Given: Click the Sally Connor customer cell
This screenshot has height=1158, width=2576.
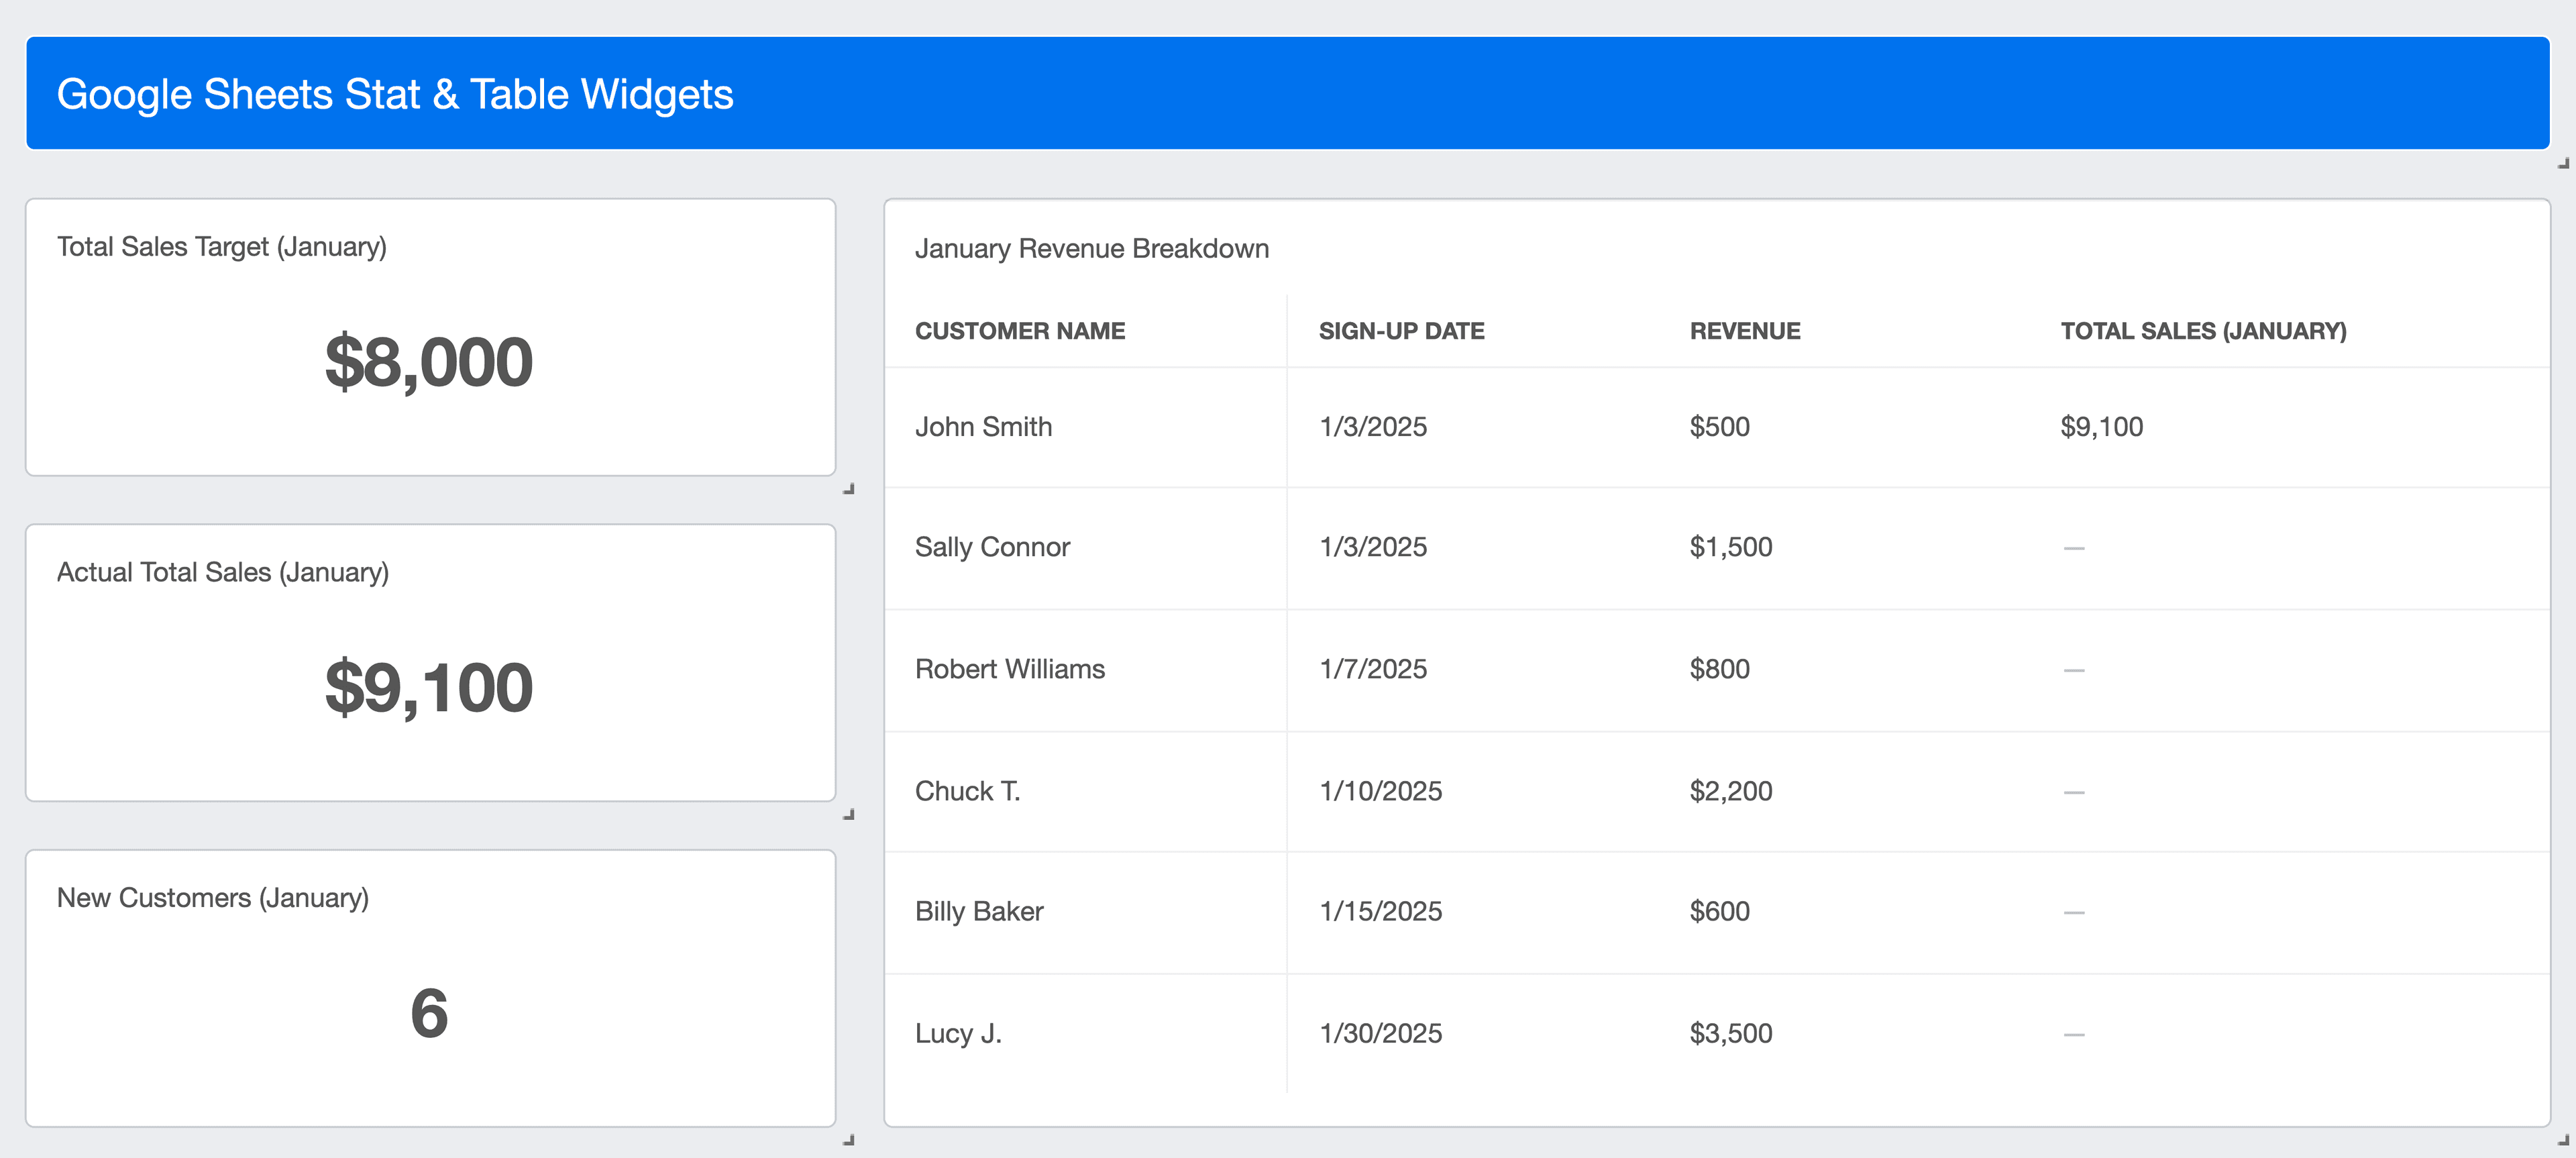Looking at the screenshot, I should pyautogui.click(x=992, y=547).
